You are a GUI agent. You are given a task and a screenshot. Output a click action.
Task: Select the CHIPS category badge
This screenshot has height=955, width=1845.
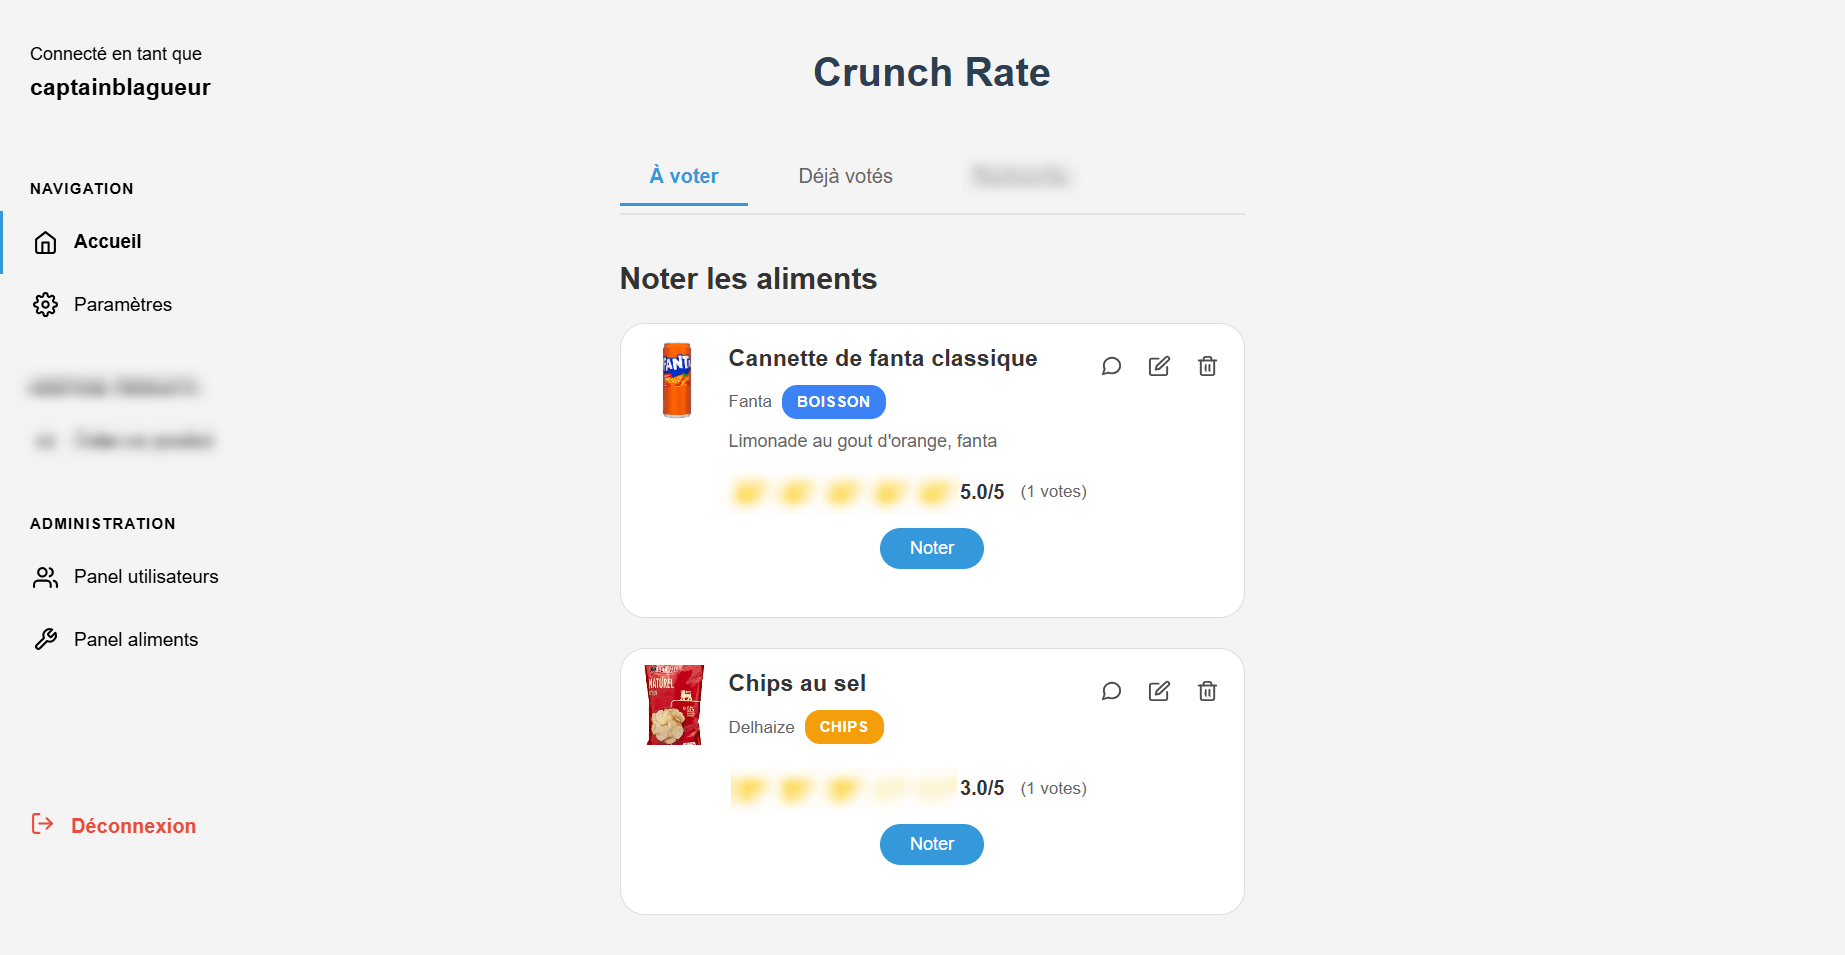point(843,727)
